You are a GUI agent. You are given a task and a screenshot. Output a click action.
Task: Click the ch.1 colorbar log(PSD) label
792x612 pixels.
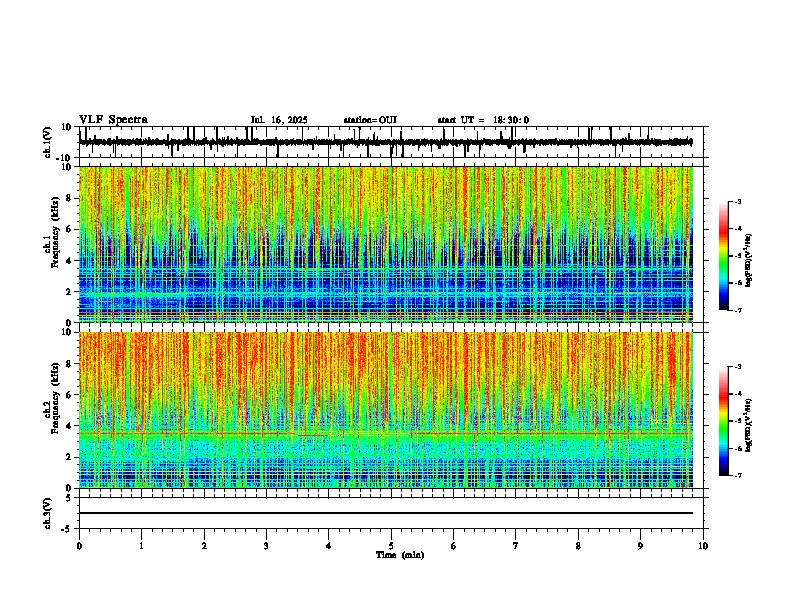[x=748, y=260]
